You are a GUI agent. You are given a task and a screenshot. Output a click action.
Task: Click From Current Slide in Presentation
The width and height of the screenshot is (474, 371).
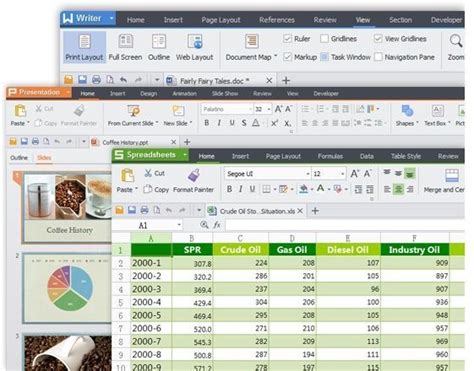pyautogui.click(x=133, y=115)
